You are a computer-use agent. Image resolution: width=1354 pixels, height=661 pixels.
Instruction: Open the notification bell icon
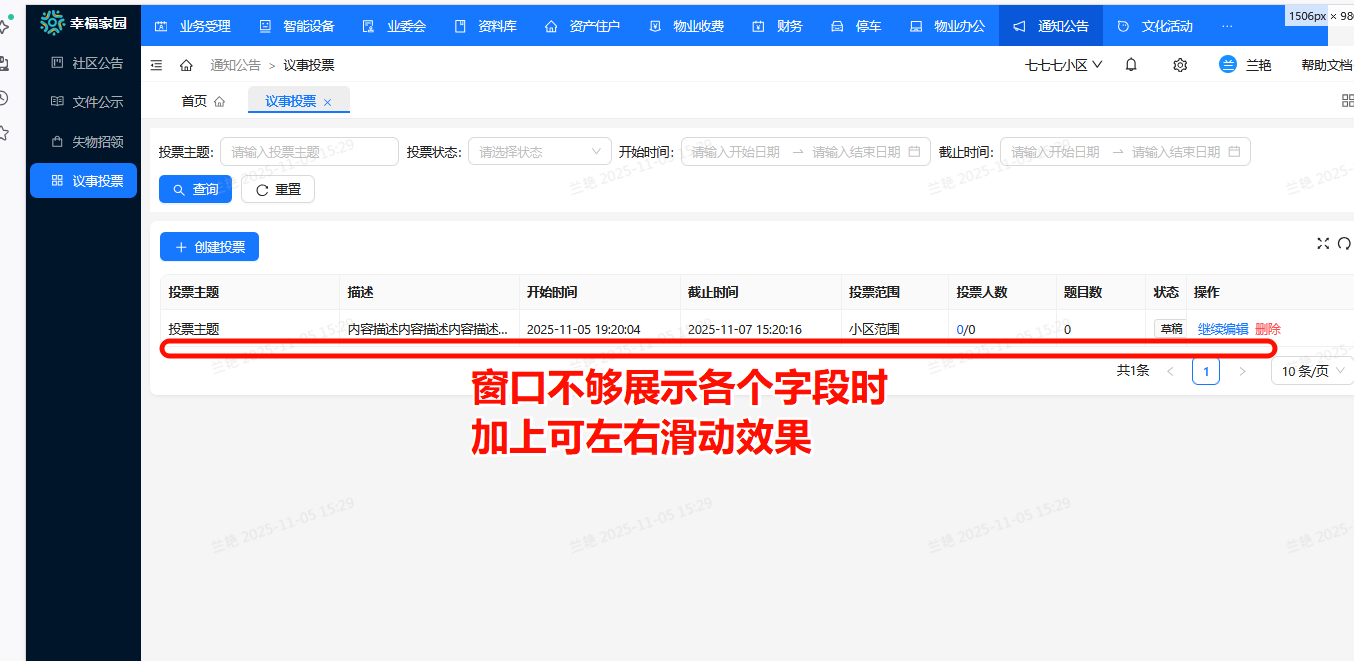click(1130, 64)
